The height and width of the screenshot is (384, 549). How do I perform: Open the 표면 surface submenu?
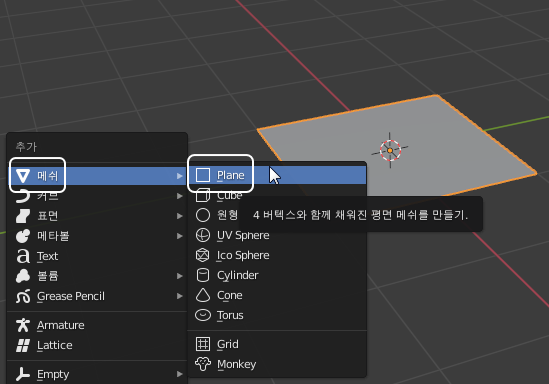(x=97, y=216)
